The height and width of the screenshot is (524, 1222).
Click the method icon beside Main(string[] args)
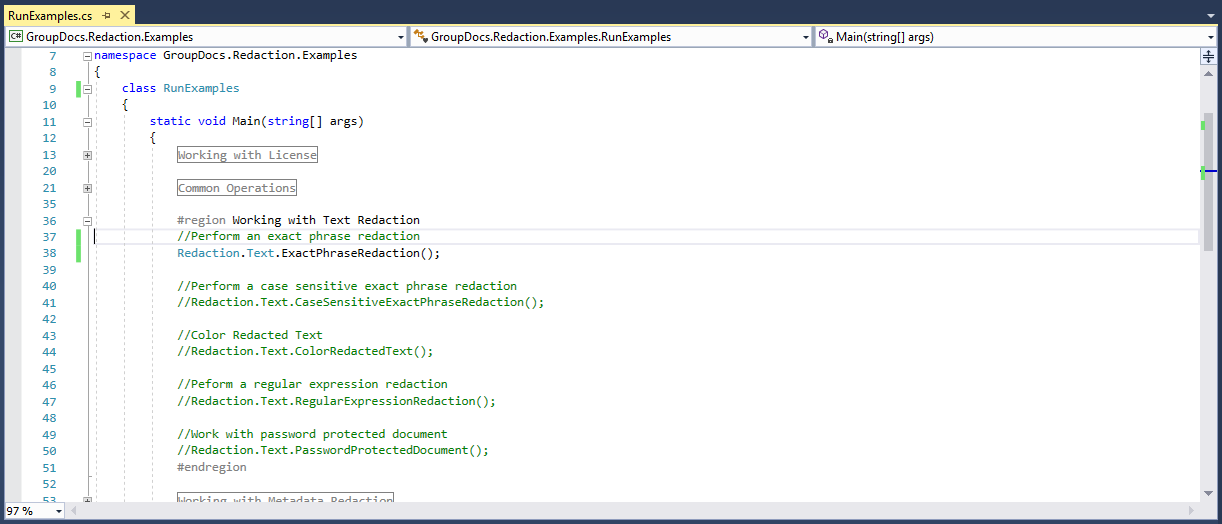825,37
